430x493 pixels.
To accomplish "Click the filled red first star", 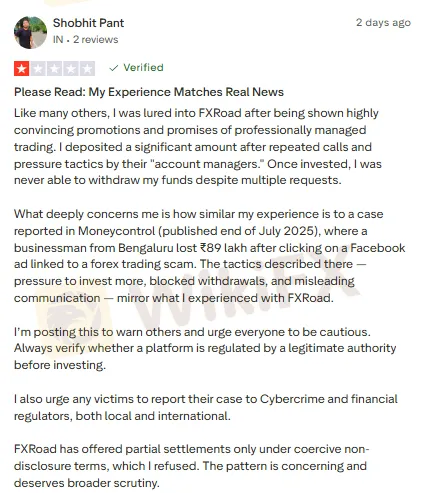I will click(22, 69).
